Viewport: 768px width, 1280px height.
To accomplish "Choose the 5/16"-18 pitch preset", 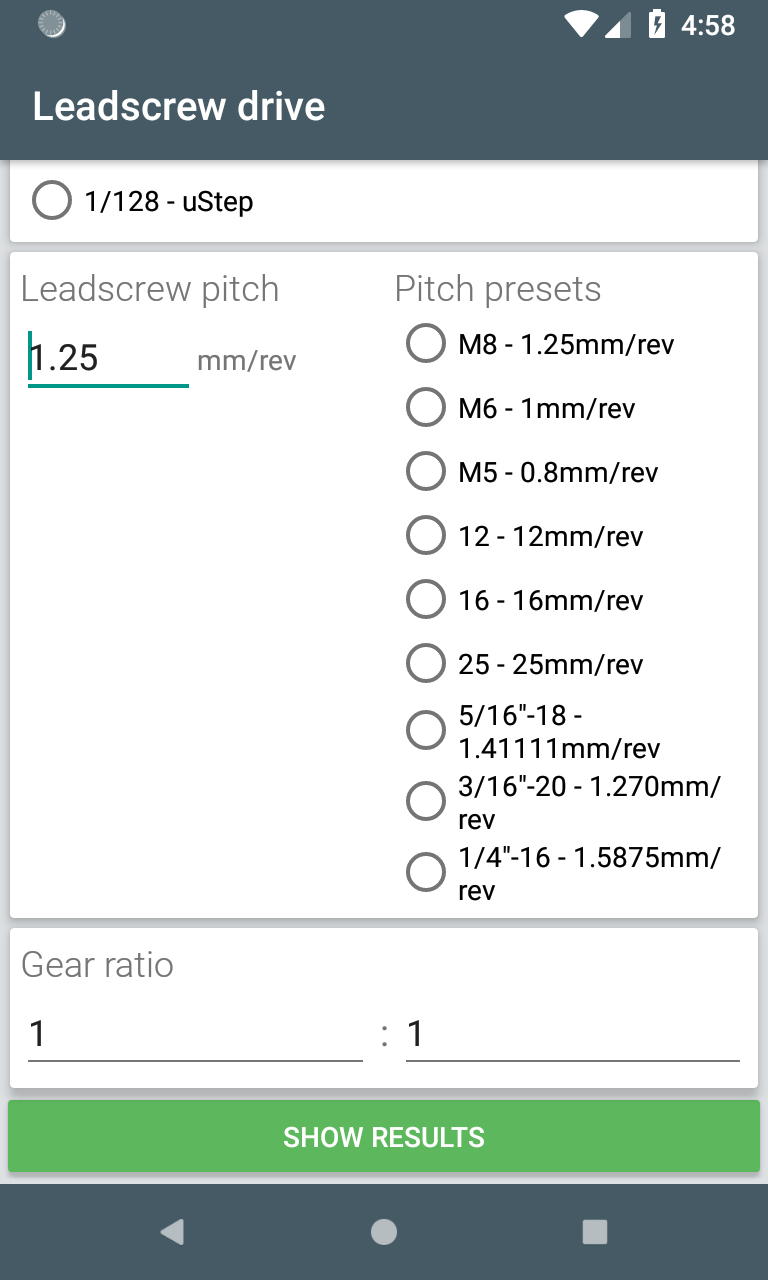I will click(533, 731).
